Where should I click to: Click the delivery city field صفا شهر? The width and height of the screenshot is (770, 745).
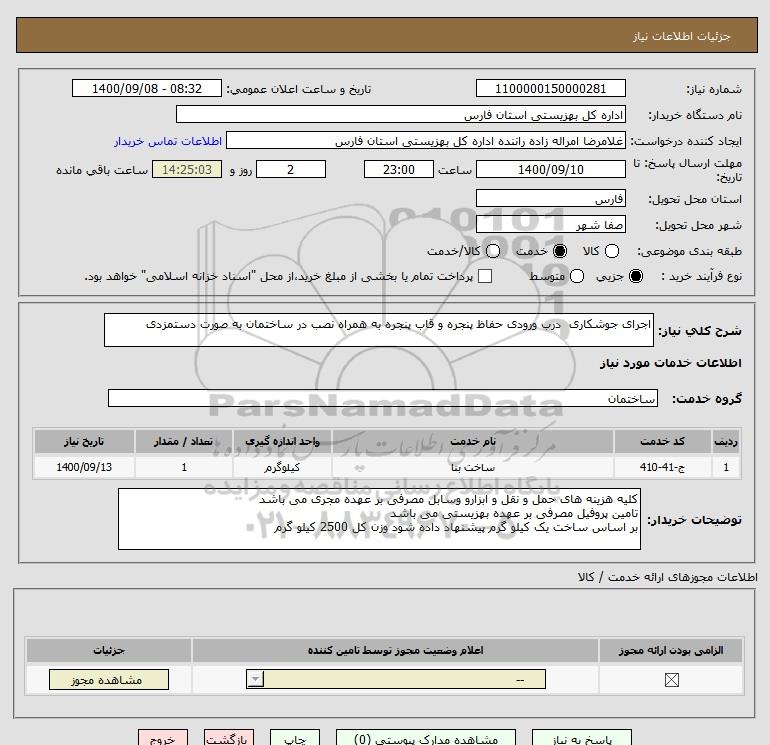point(550,224)
